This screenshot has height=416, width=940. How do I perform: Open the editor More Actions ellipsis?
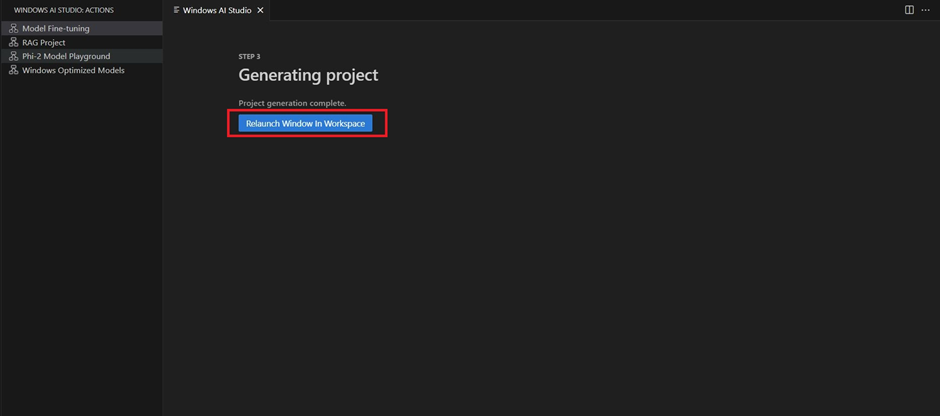(925, 10)
